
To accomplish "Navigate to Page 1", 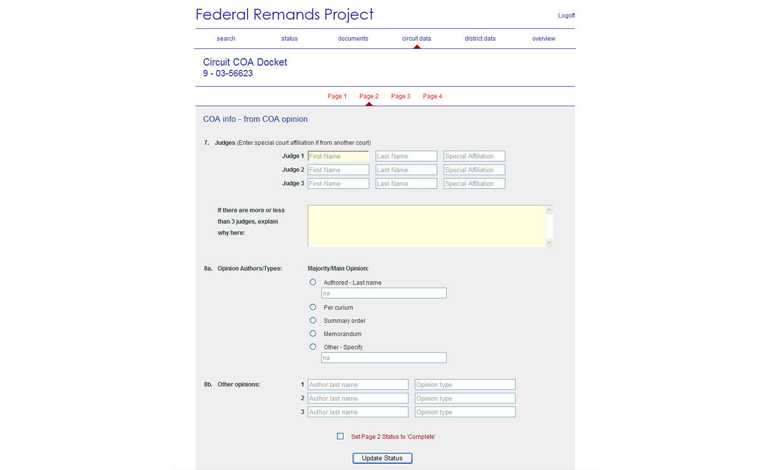I will click(337, 96).
